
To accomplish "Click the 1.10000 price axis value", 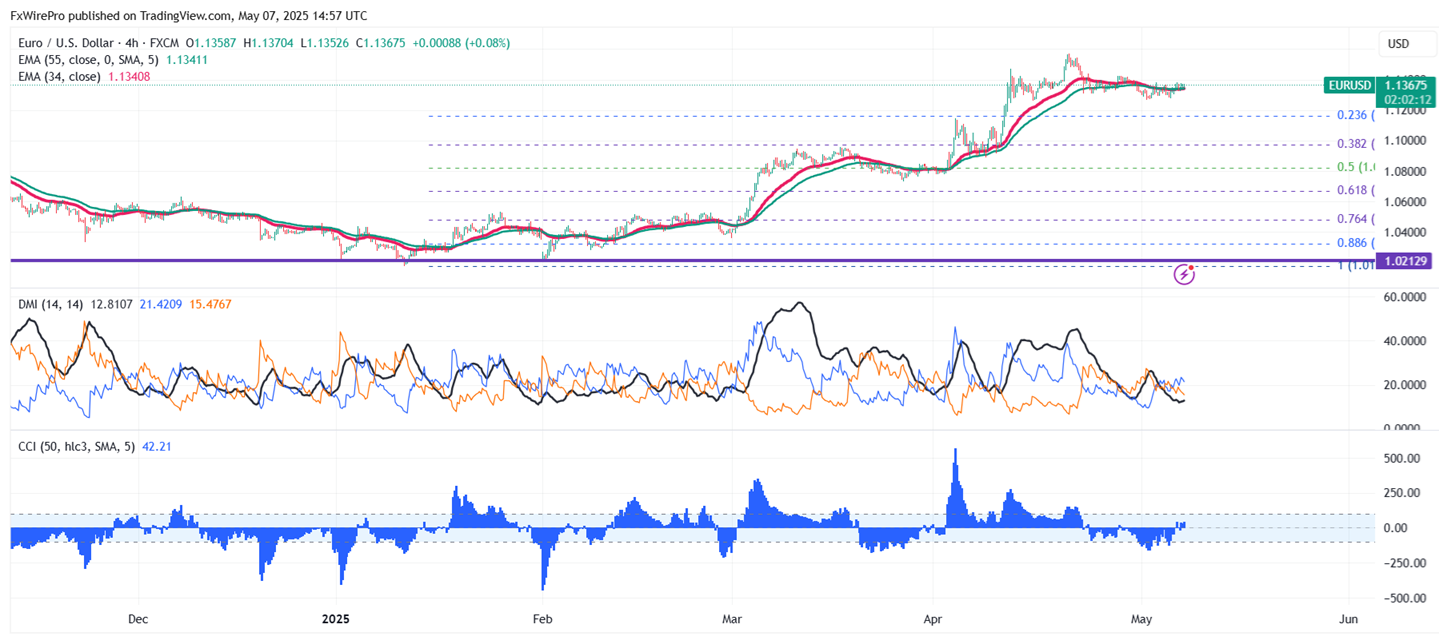I will 1403,141.
